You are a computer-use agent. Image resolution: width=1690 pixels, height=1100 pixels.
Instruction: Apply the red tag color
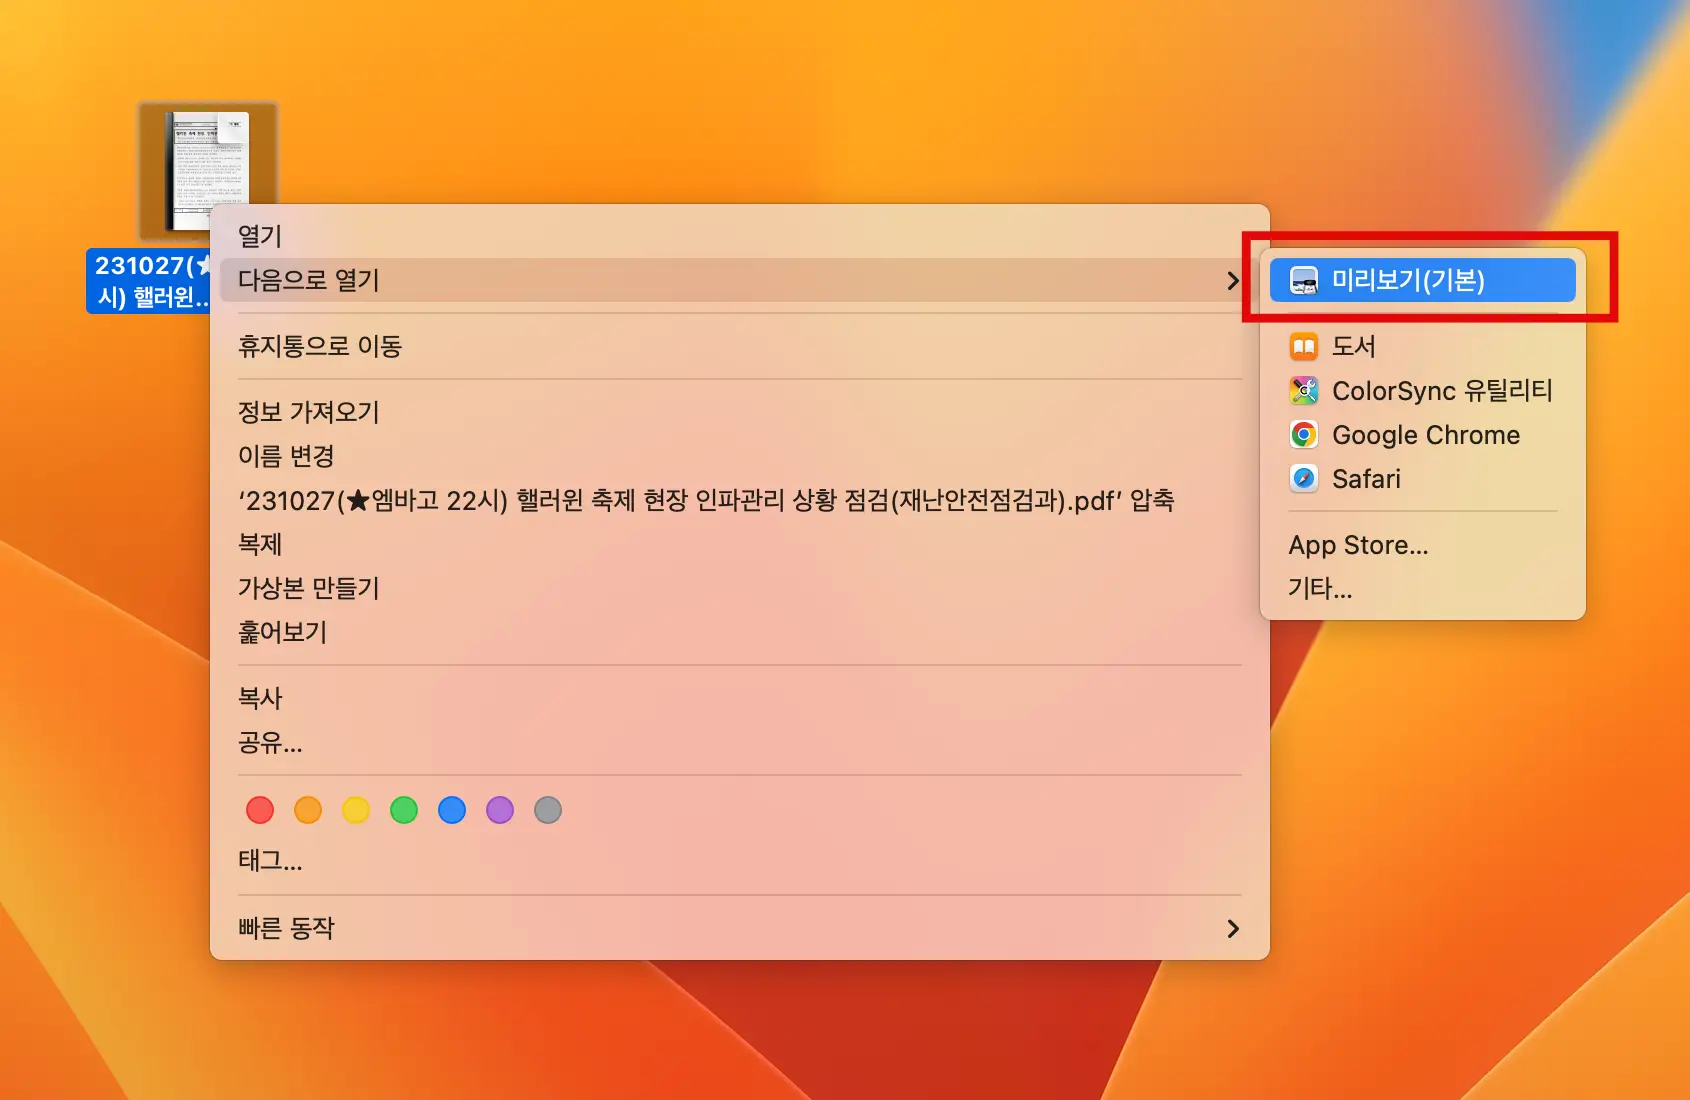(x=260, y=810)
